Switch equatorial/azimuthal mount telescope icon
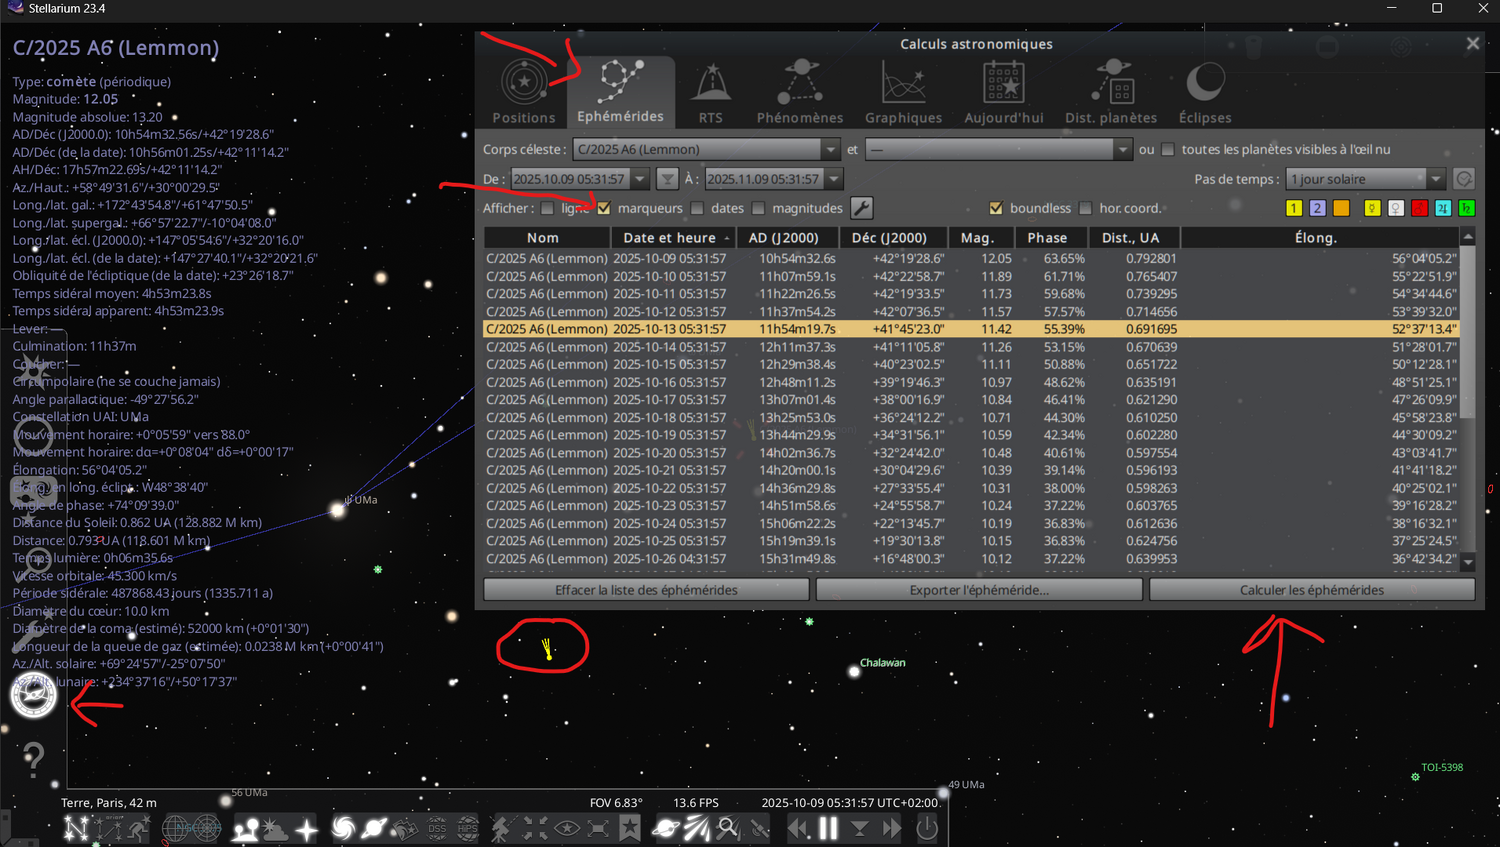1500x847 pixels. tap(503, 828)
